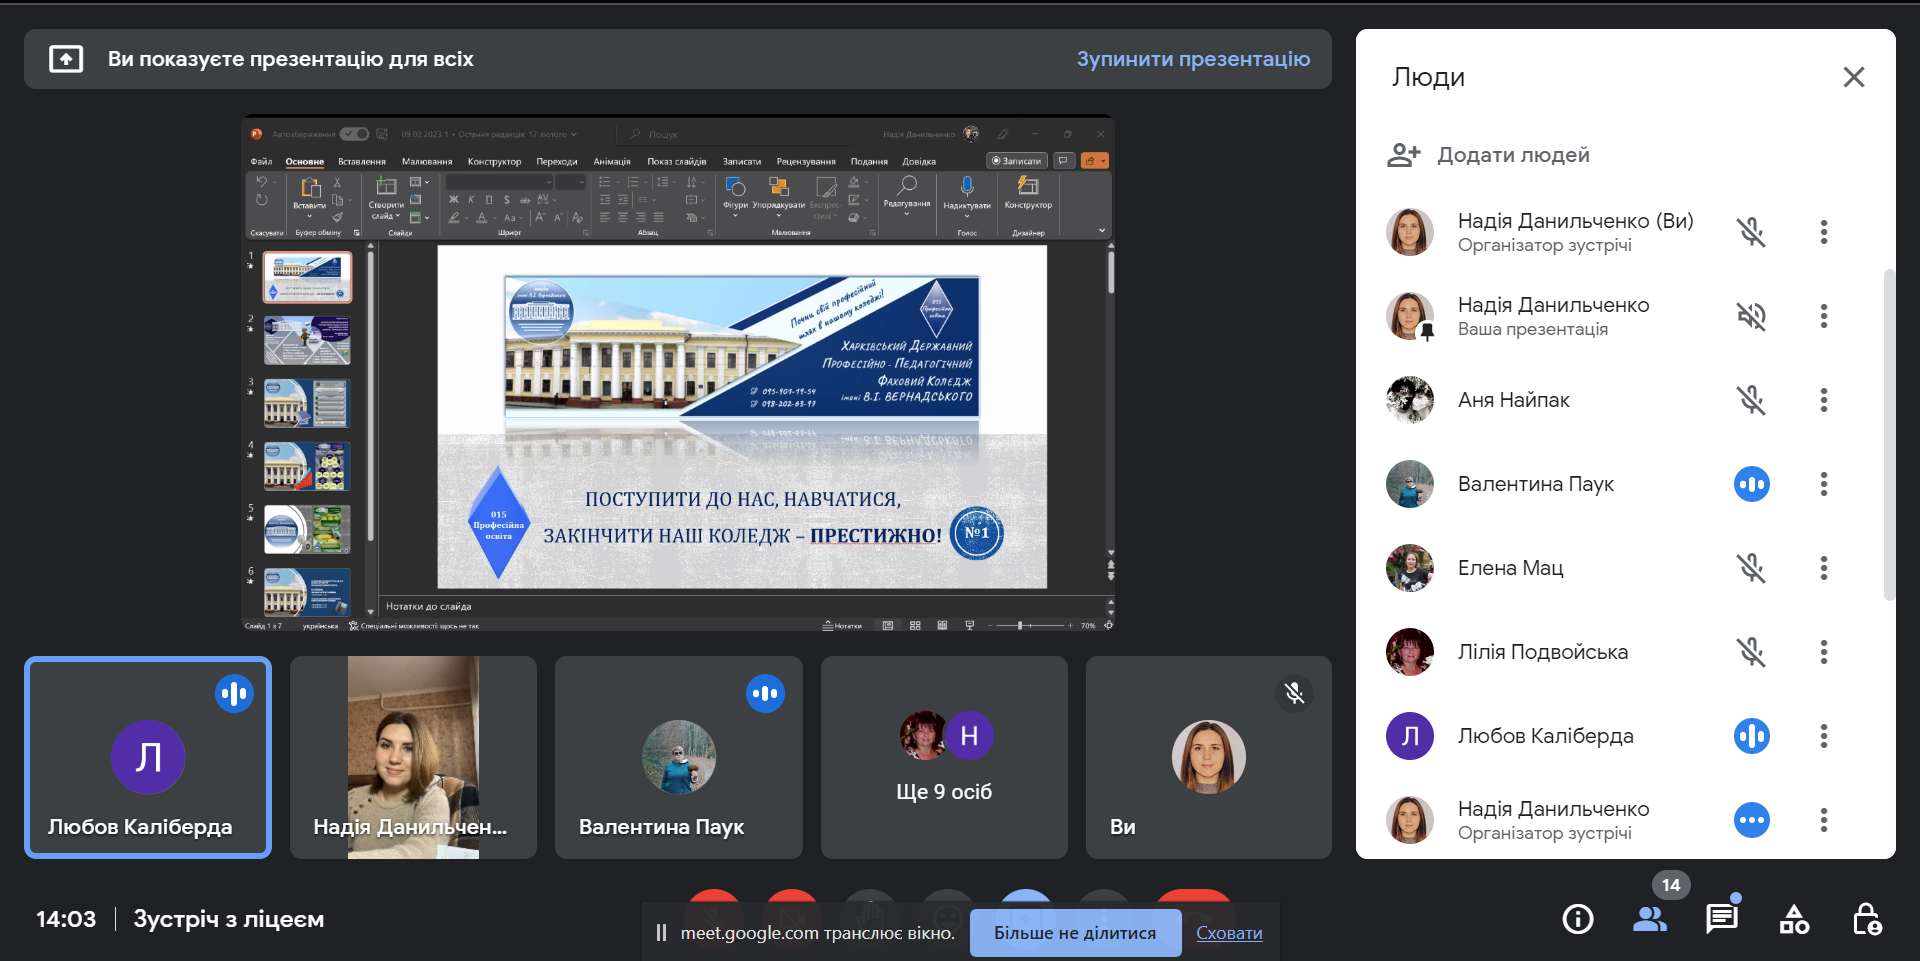Click Елена Мац's muted microphone icon
Screen dimensions: 1920x961
pyautogui.click(x=1751, y=568)
